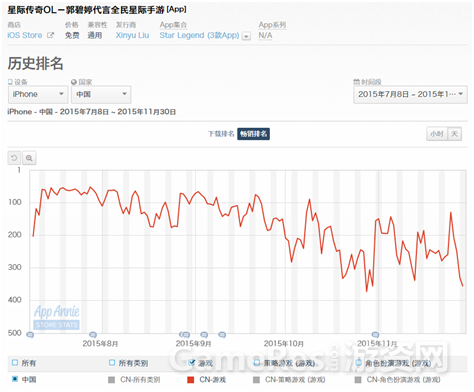The width and height of the screenshot is (474, 392).
Task: Switch to the 下载排名 tab
Action: (221, 134)
